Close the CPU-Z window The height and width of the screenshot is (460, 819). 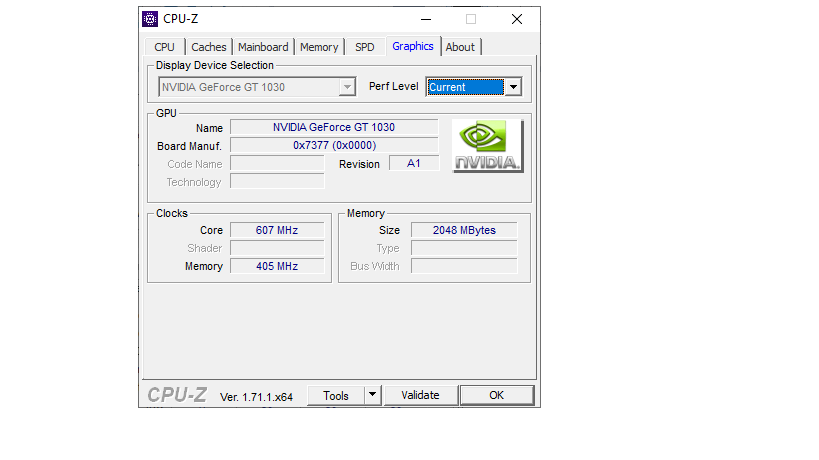pos(517,19)
